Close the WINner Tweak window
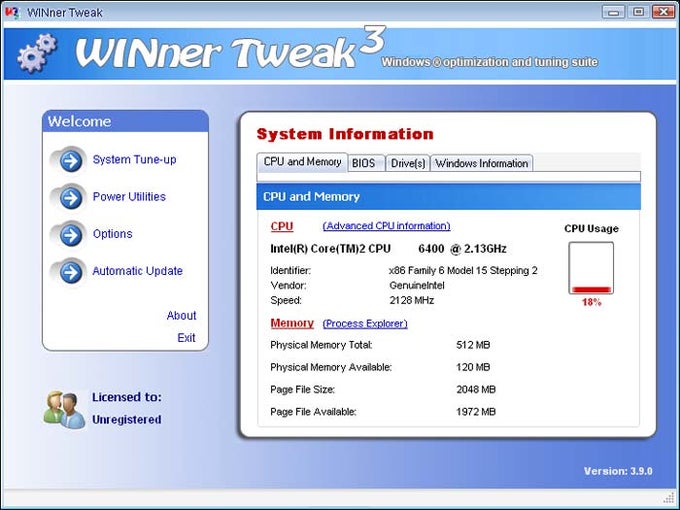 663,12
